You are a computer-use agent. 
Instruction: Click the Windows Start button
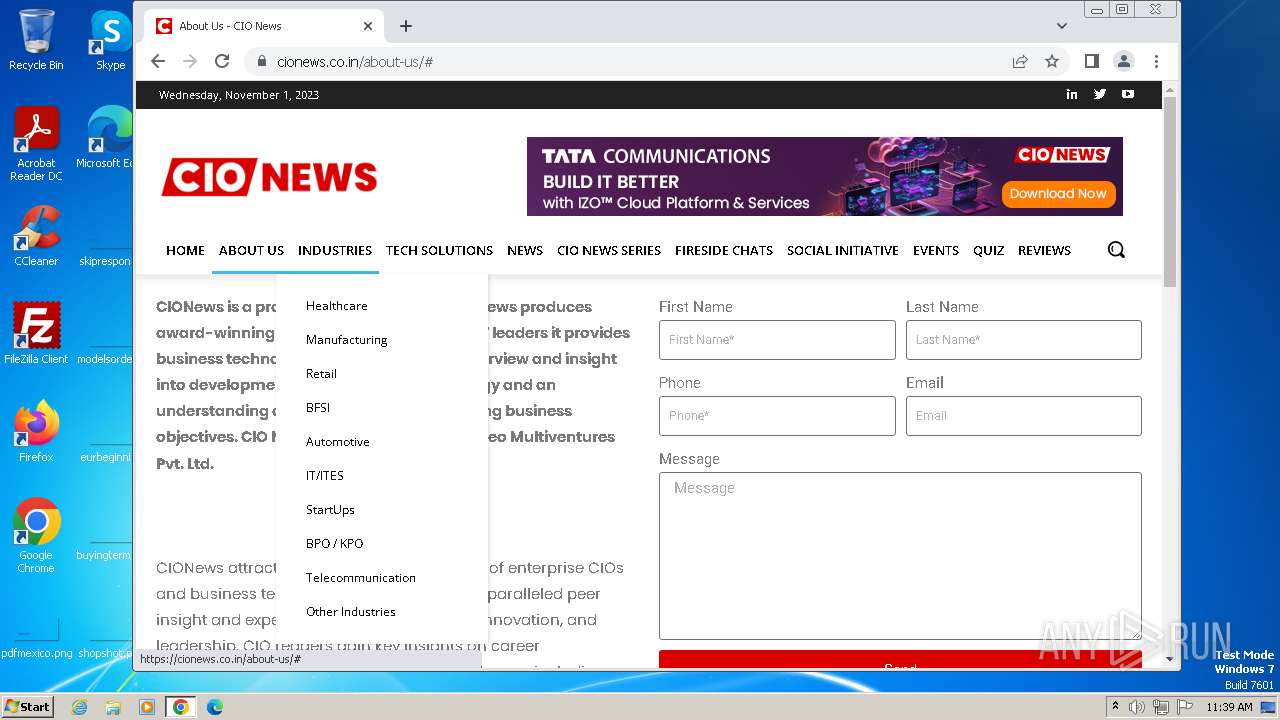[x=27, y=706]
